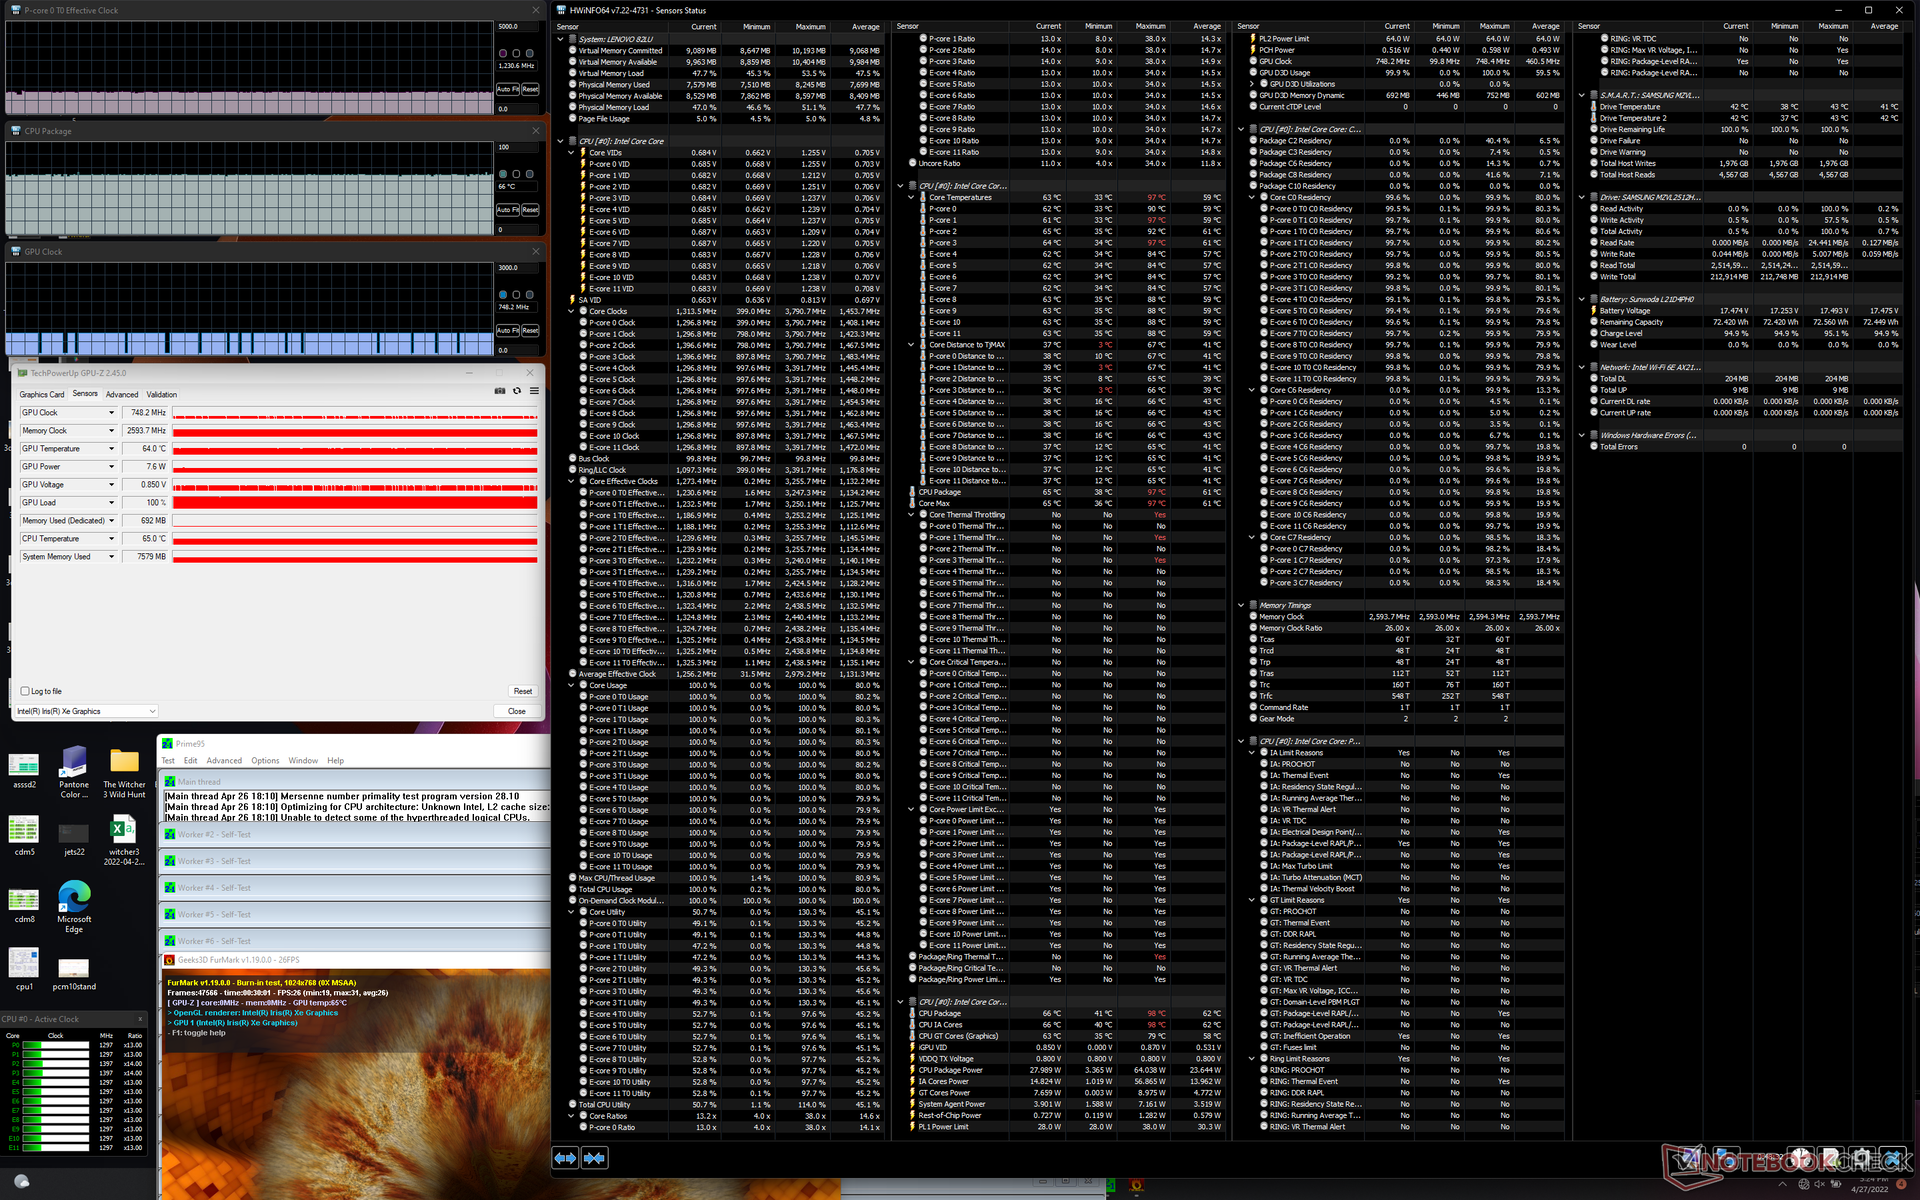Click the Validation tab in GPU-Z
Screen dimensions: 1920x1200
[x=161, y=394]
